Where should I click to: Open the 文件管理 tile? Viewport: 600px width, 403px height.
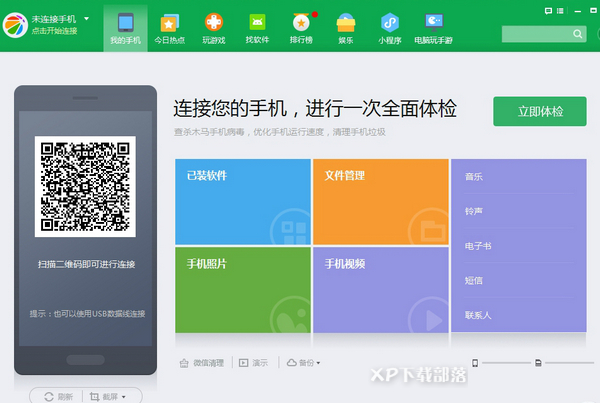pyautogui.click(x=381, y=202)
